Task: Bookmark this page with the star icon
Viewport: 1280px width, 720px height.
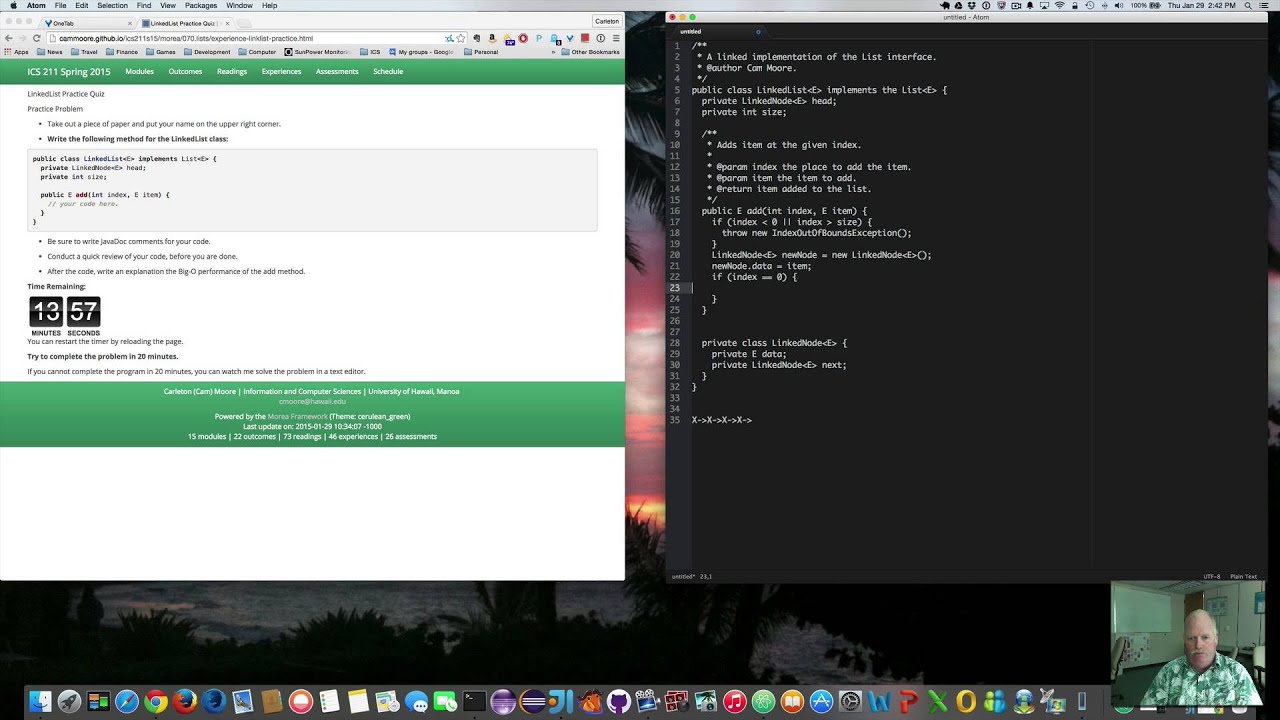Action: (461, 38)
